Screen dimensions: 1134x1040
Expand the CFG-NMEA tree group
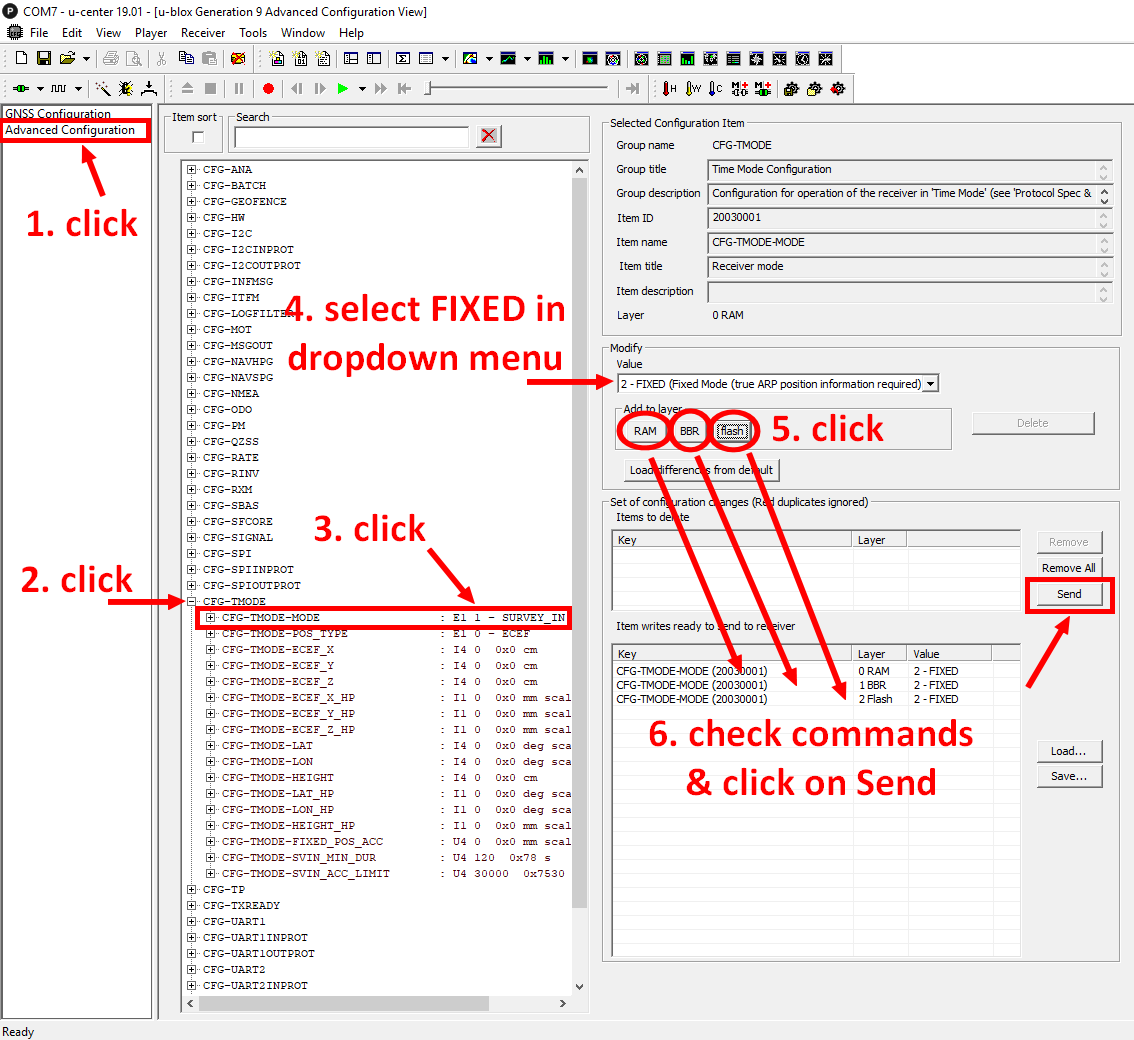(192, 394)
